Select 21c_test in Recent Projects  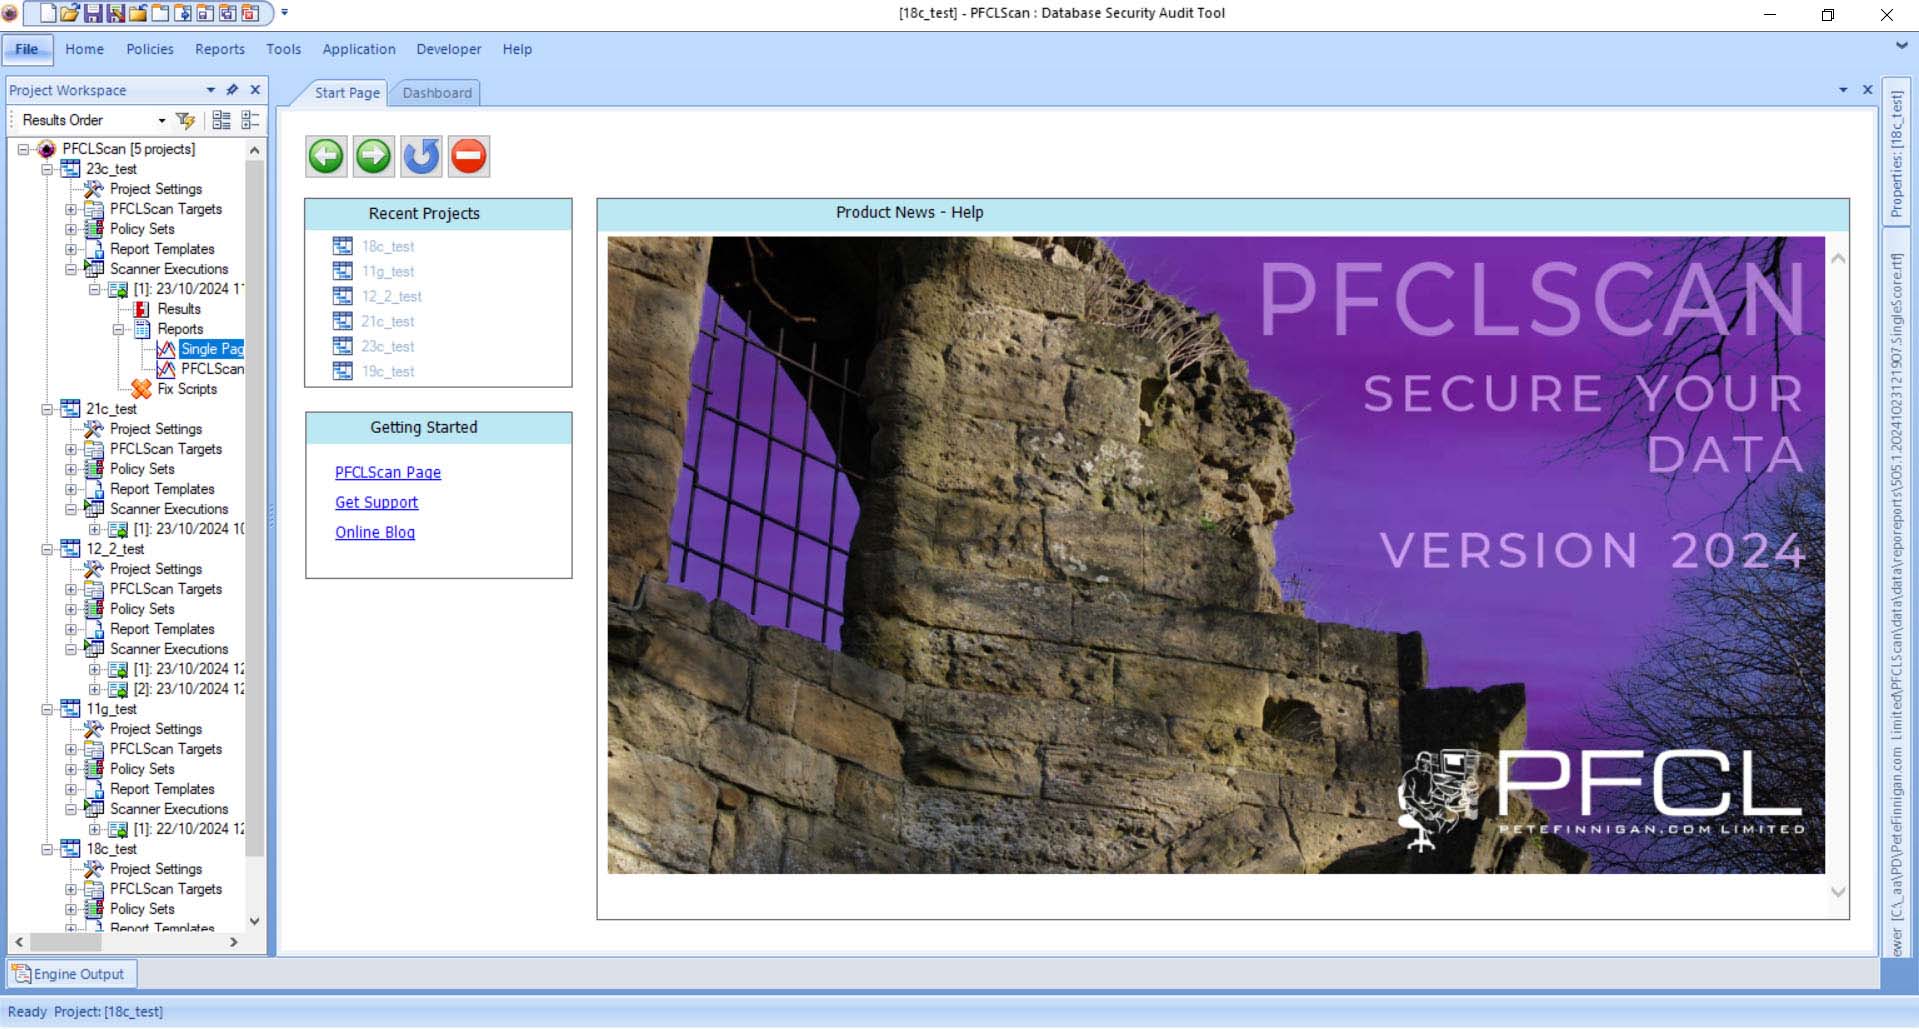[x=388, y=321]
